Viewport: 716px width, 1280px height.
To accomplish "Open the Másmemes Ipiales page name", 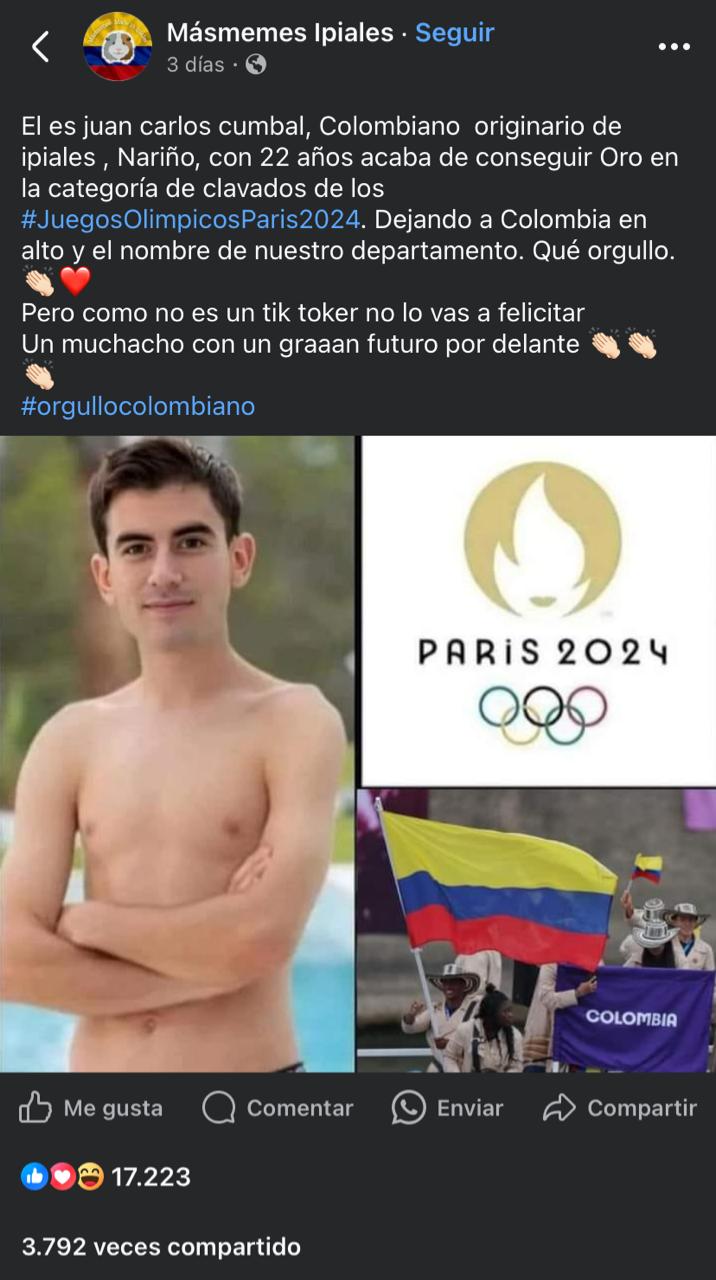I will click(280, 32).
